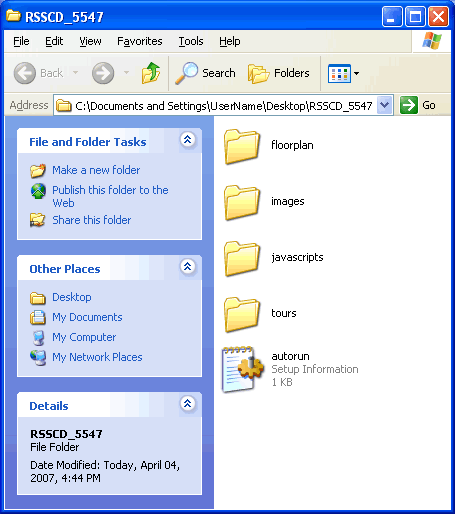
Task: Select the autorun Setup Information file
Action: click(x=290, y=369)
